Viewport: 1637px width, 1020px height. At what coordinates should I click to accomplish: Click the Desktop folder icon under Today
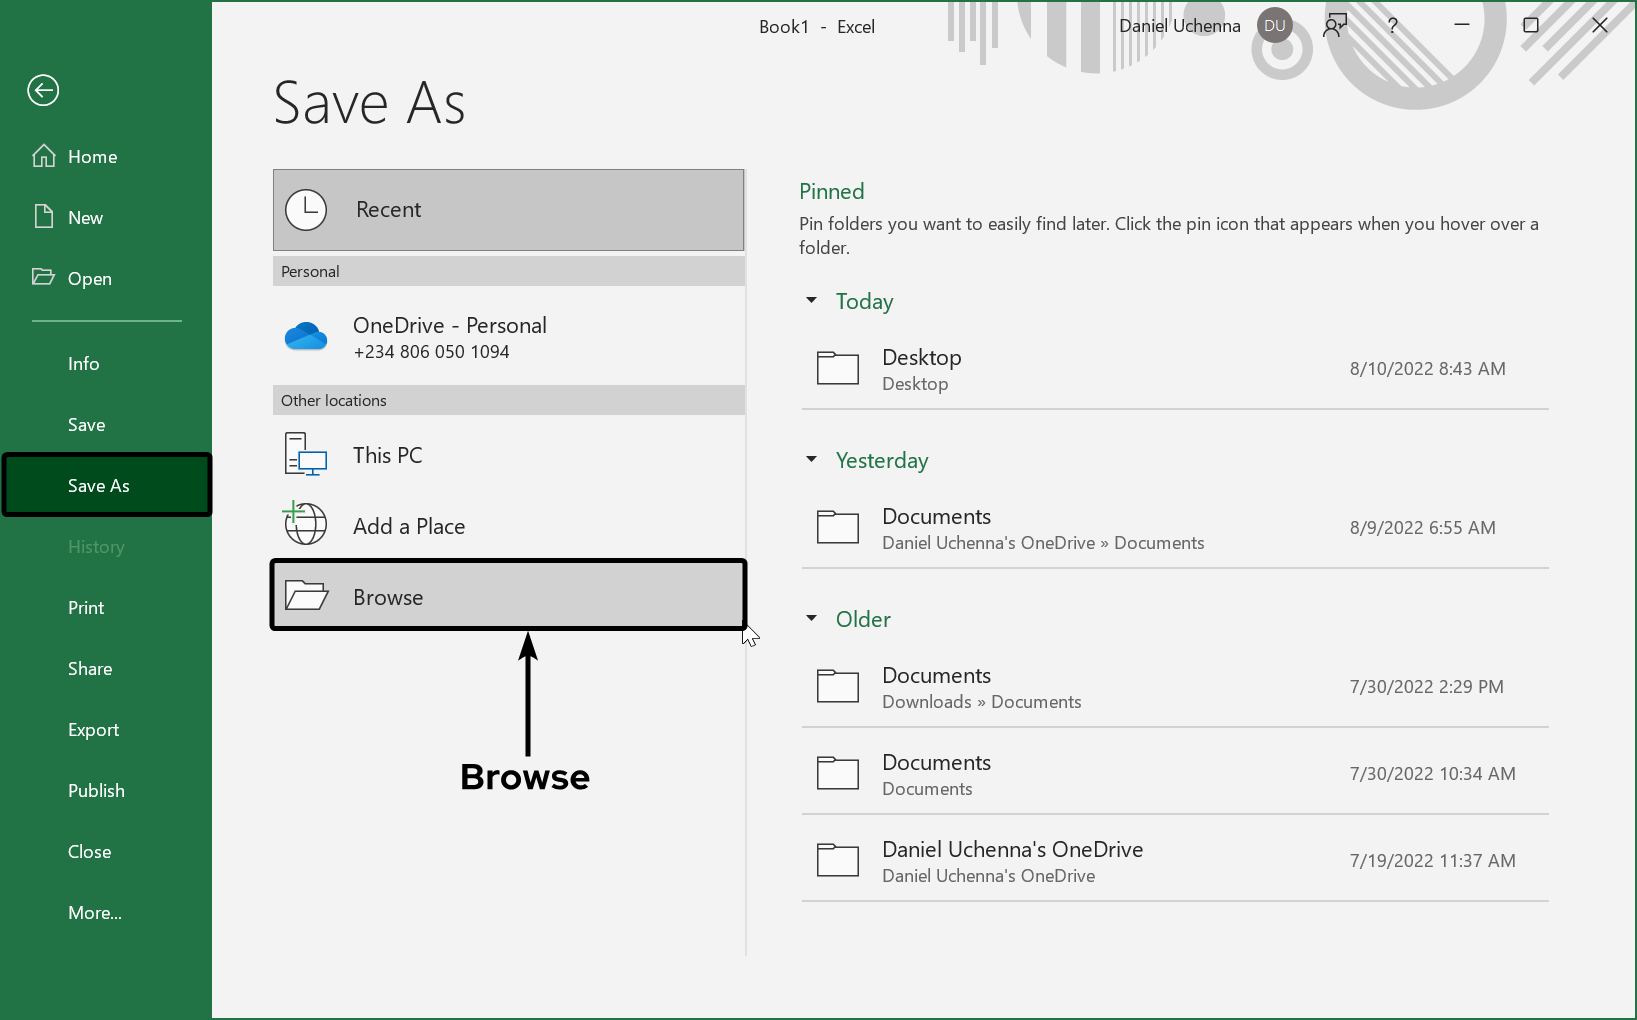(x=837, y=368)
